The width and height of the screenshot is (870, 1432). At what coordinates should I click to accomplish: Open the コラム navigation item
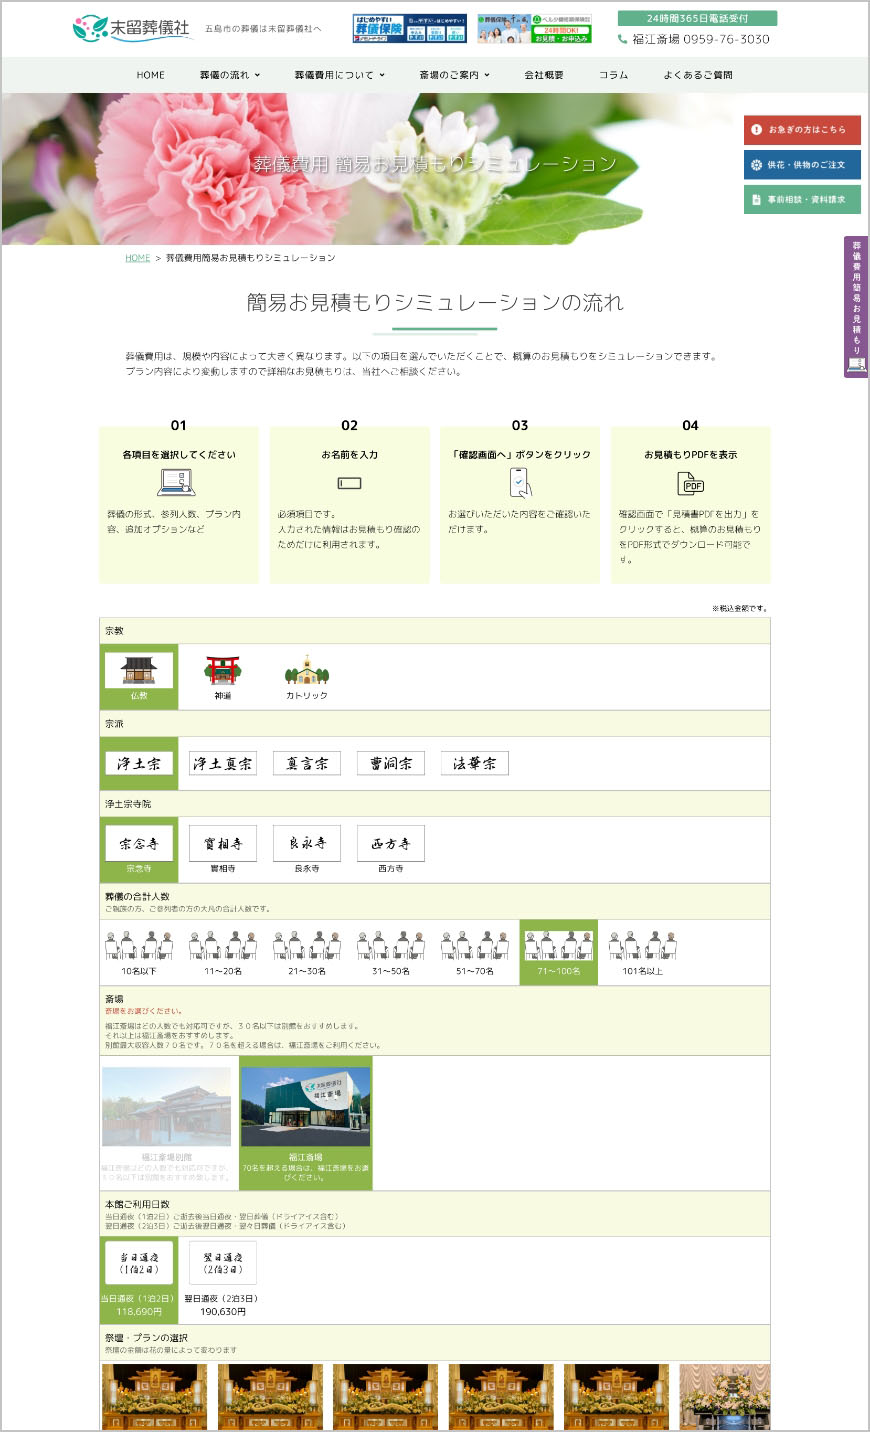point(611,74)
